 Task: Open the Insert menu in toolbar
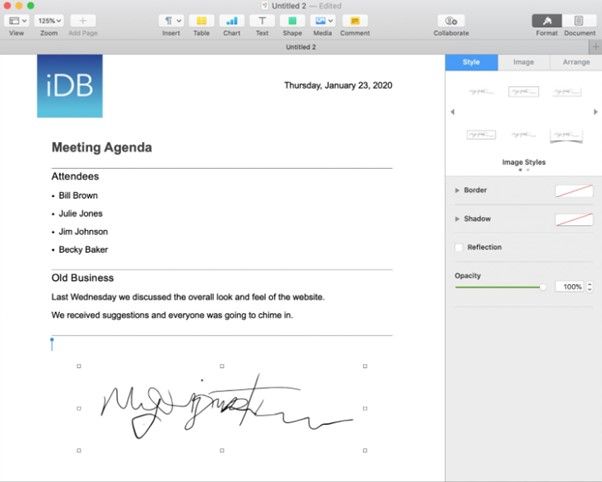(172, 20)
